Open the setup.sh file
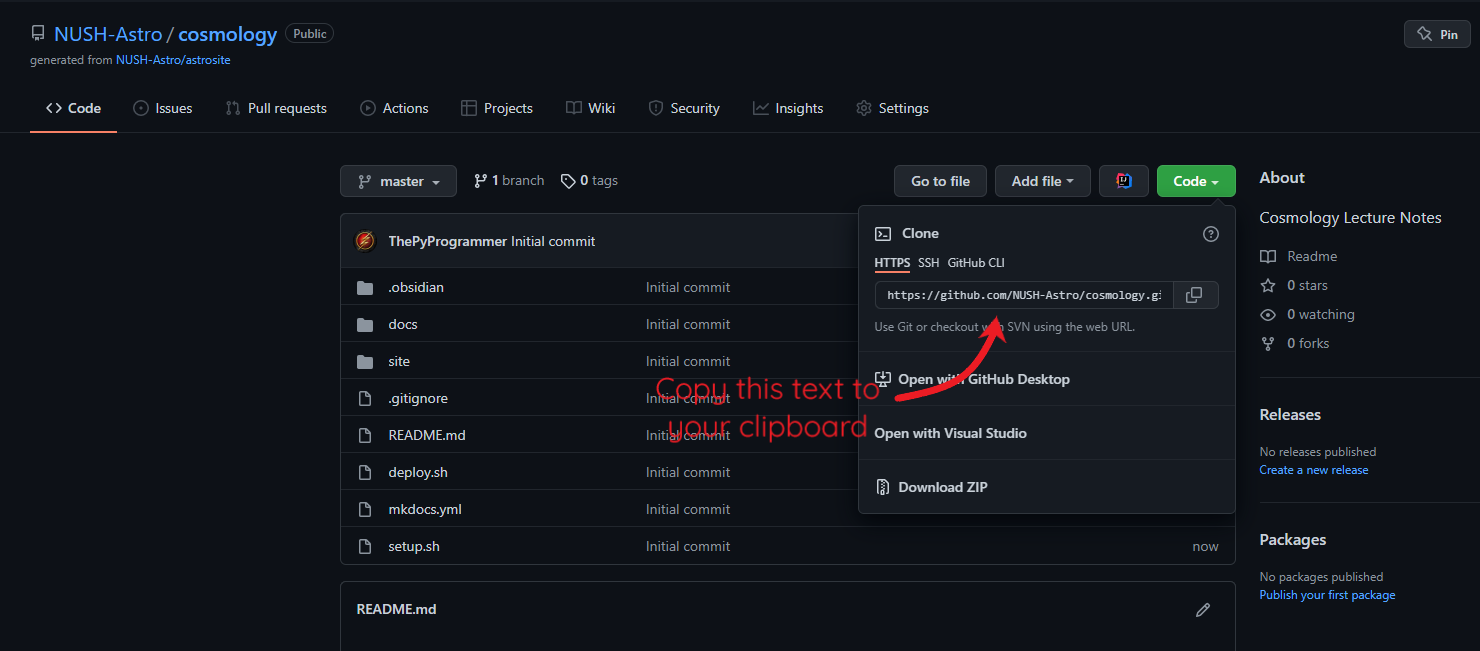The image size is (1480, 651). [414, 546]
